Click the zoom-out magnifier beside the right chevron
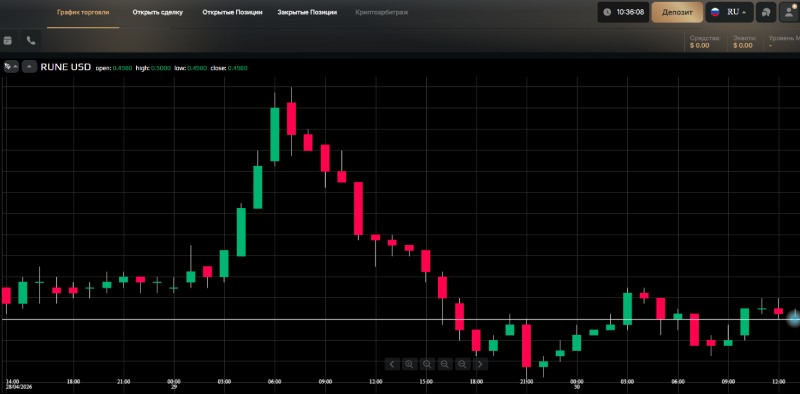This screenshot has width=800, height=394. (462, 364)
